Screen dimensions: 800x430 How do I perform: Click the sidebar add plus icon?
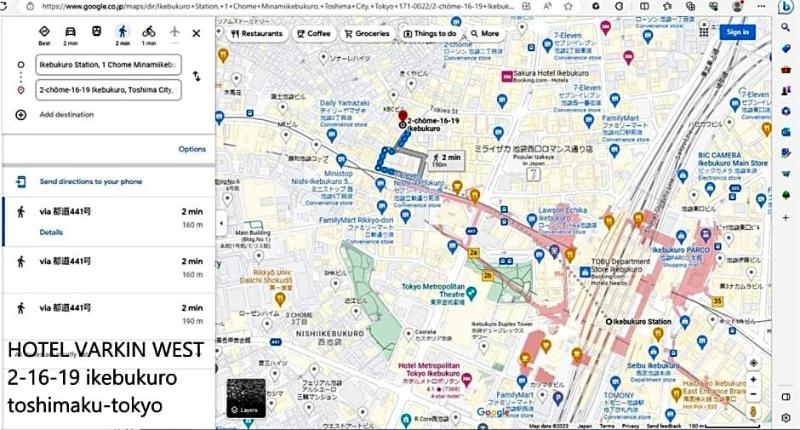pyautogui.click(x=786, y=217)
